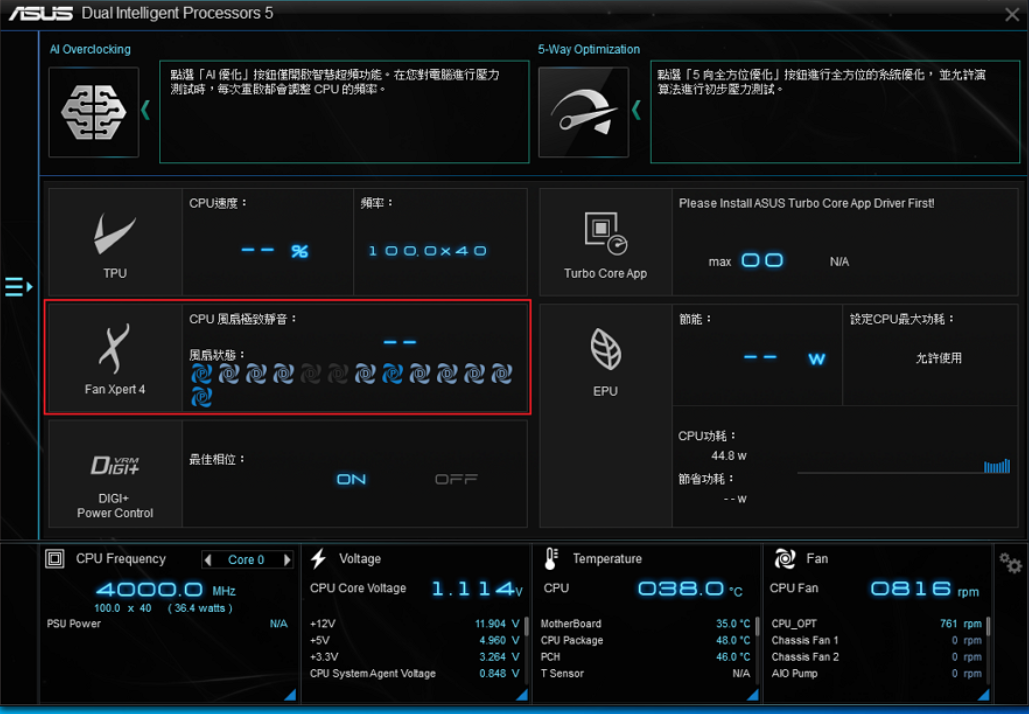Image resolution: width=1029 pixels, height=714 pixels.
Task: Click the Voltage list scrollbar
Action: 526,627
